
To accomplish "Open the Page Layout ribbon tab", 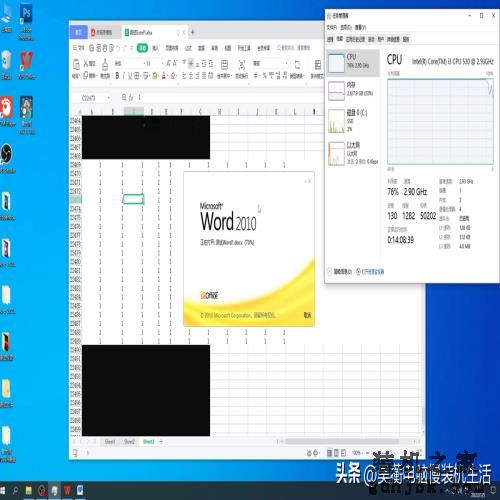I will click(x=172, y=48).
